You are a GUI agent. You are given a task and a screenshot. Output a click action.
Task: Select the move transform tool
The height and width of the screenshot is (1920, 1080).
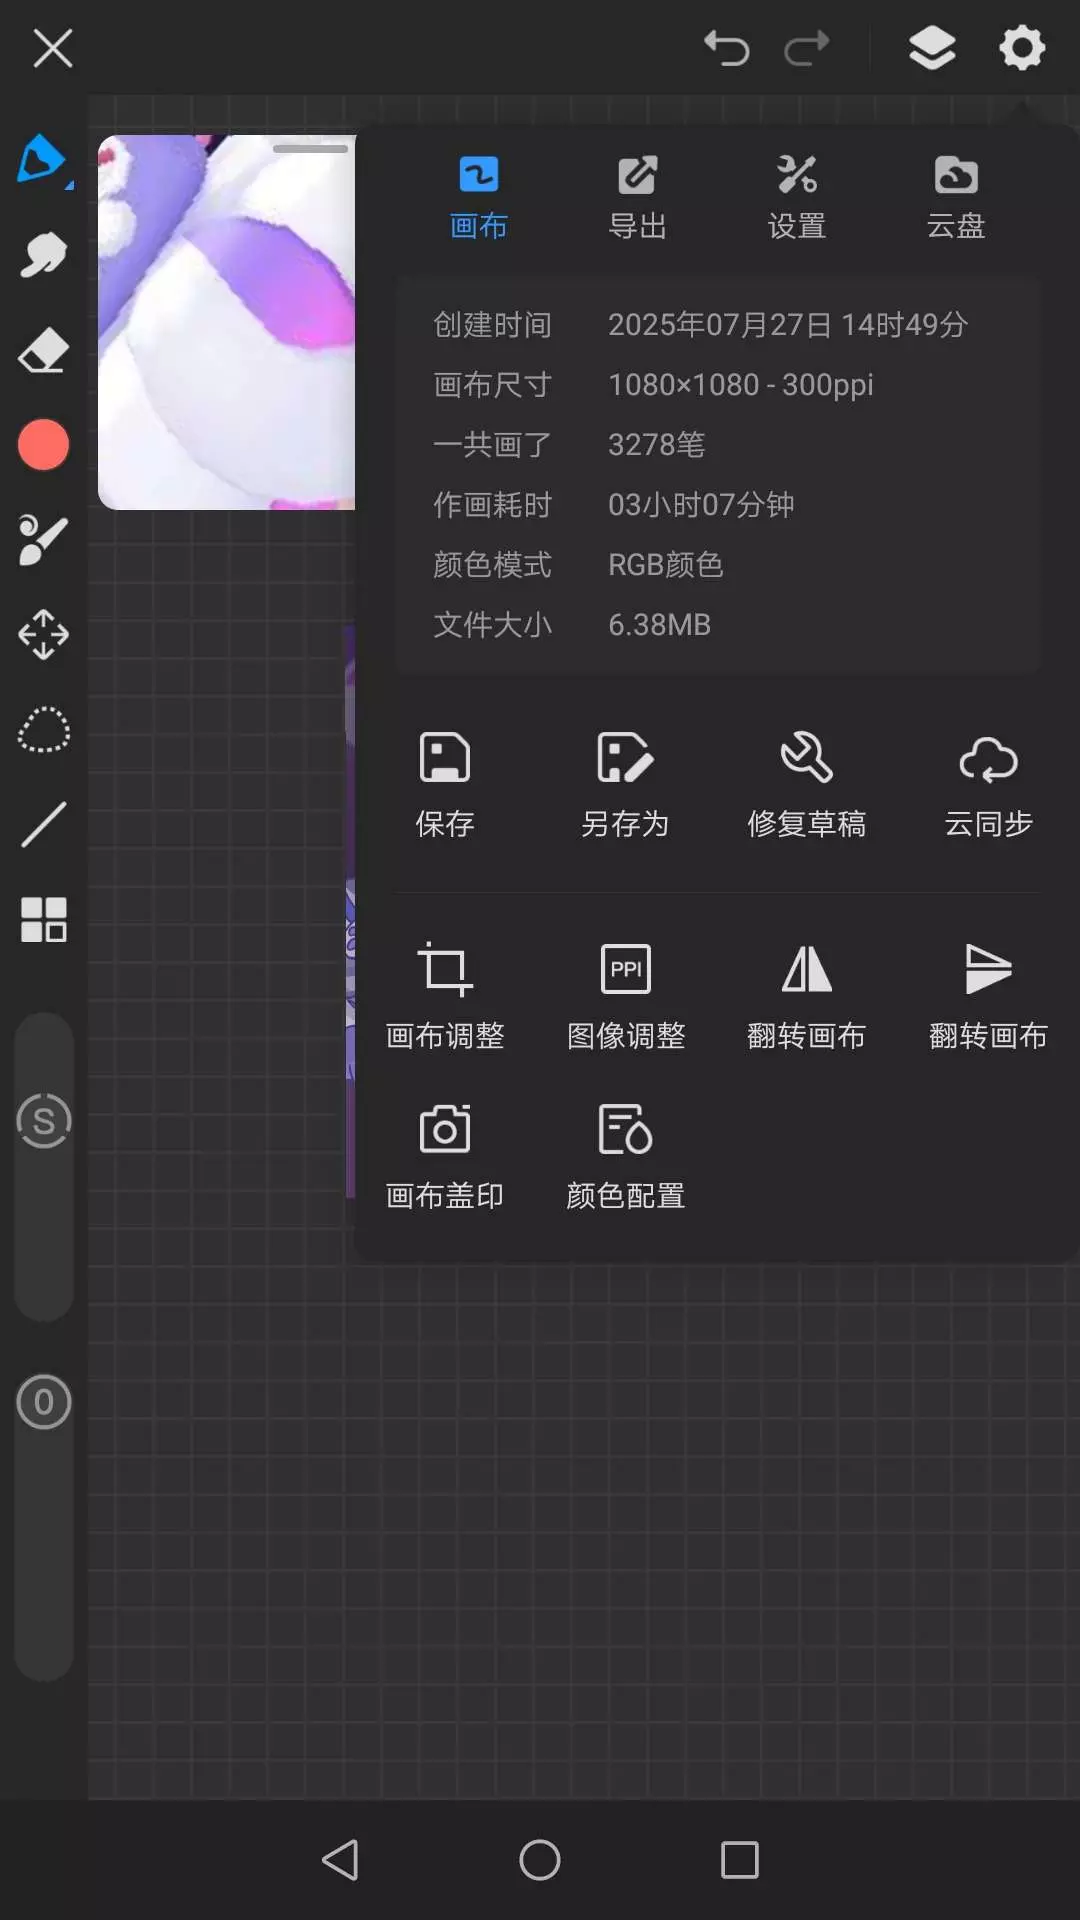pyautogui.click(x=43, y=634)
